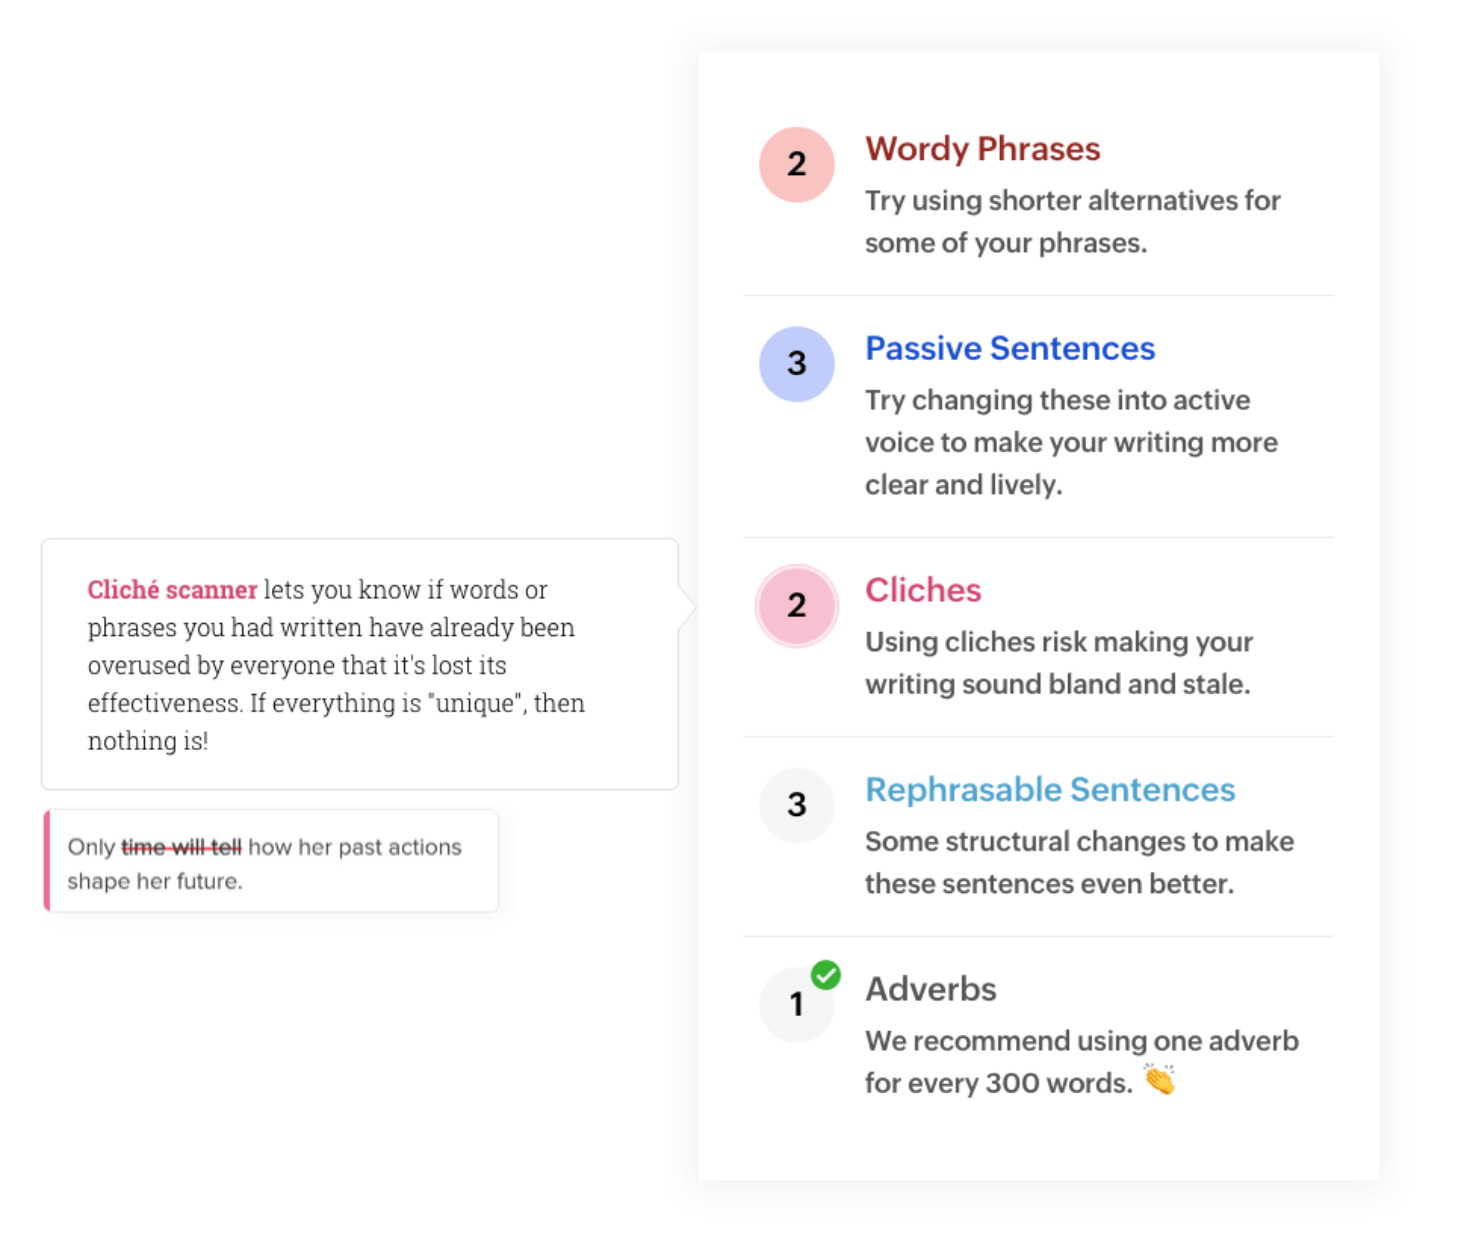Click the example sentence card about her future

click(271, 861)
